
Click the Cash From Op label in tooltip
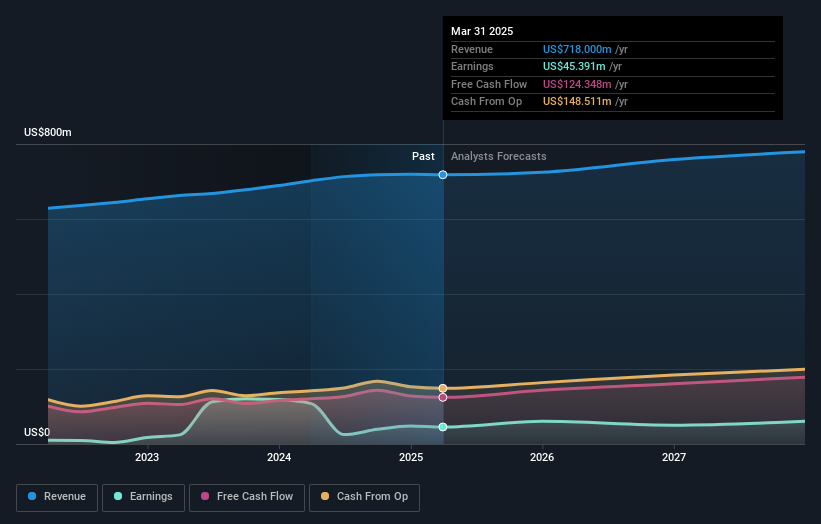click(x=486, y=102)
